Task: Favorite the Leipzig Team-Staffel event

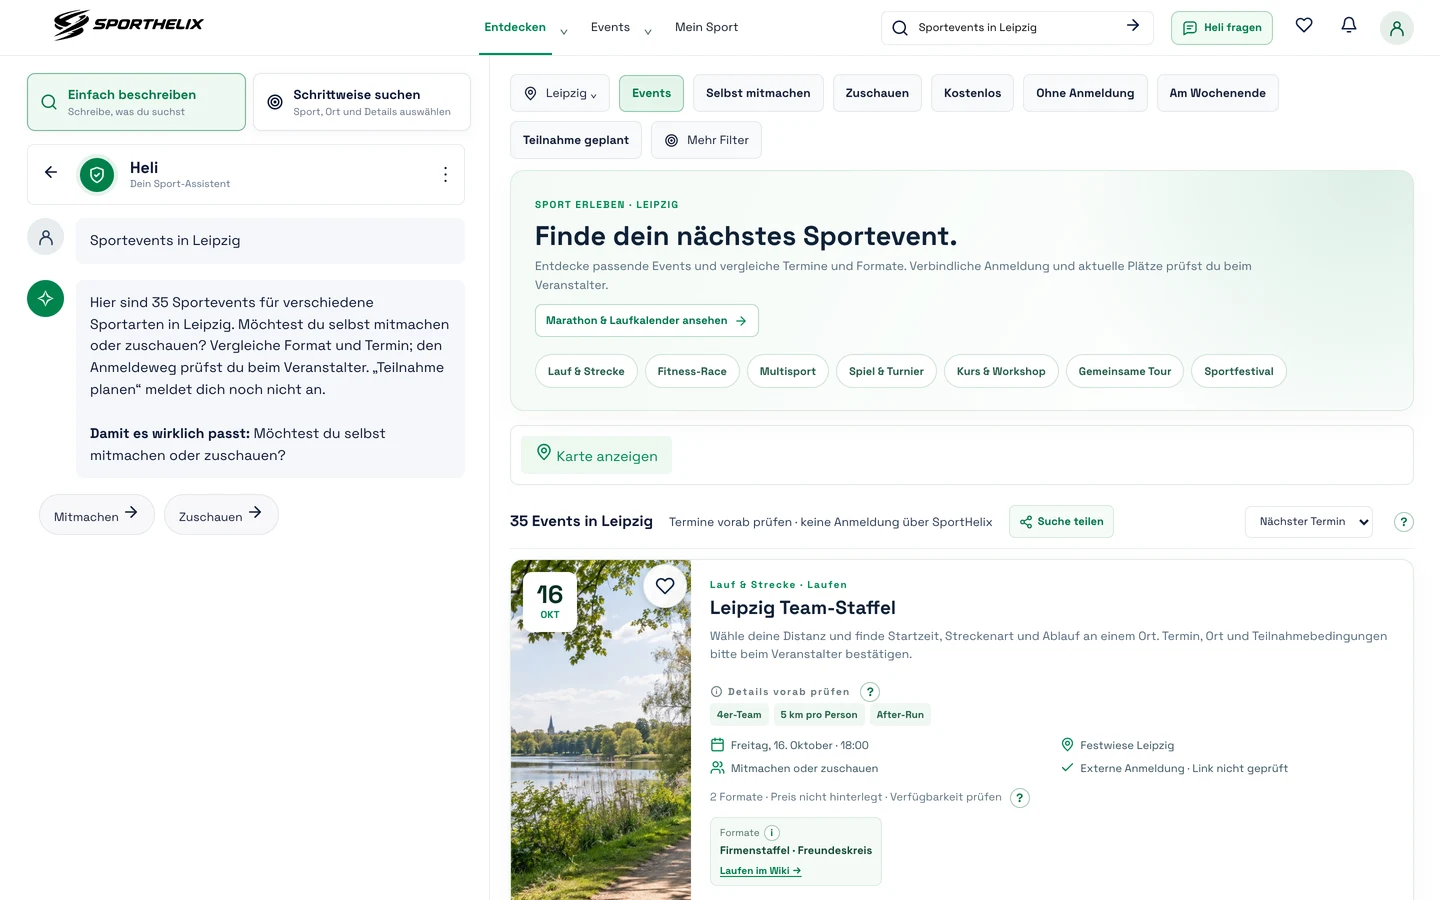Action: pyautogui.click(x=665, y=586)
